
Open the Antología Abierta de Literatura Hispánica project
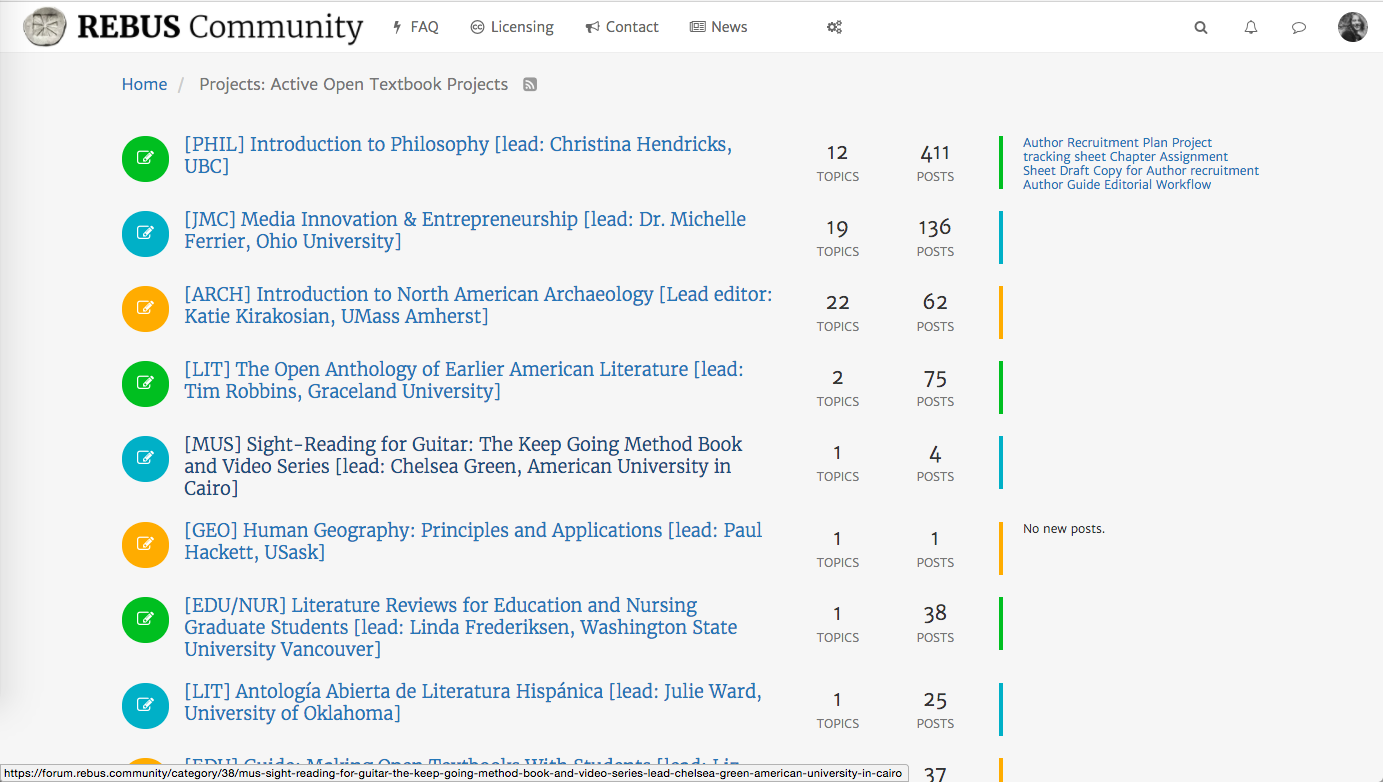pyautogui.click(x=472, y=692)
